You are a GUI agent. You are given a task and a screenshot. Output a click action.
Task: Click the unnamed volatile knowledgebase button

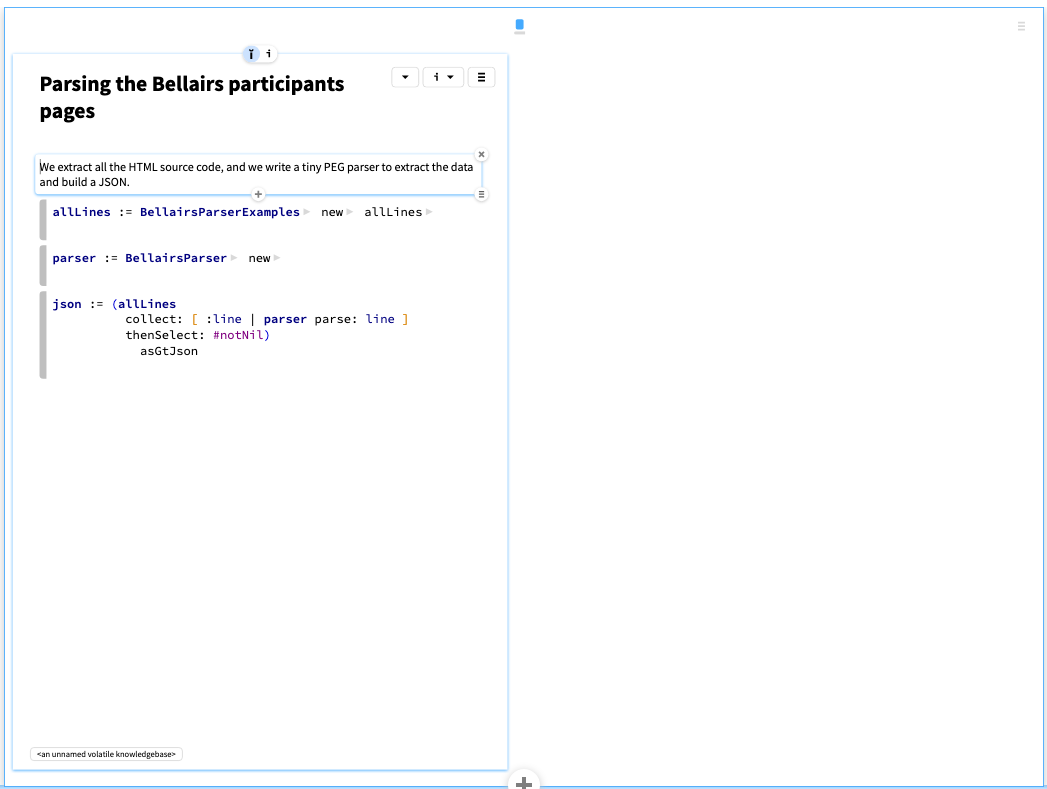(x=107, y=754)
